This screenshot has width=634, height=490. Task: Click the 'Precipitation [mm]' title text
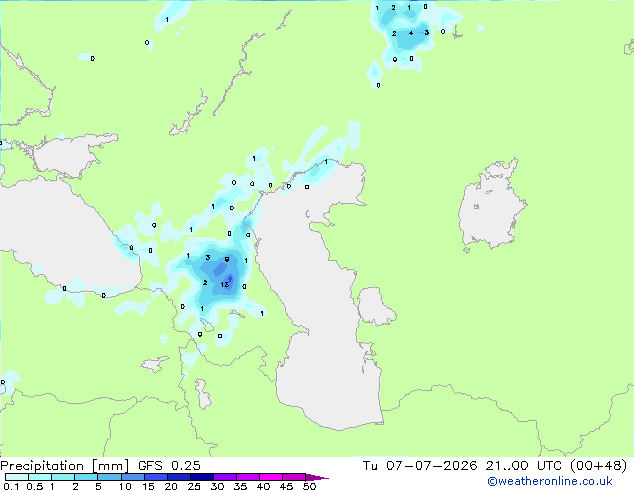coord(64,466)
